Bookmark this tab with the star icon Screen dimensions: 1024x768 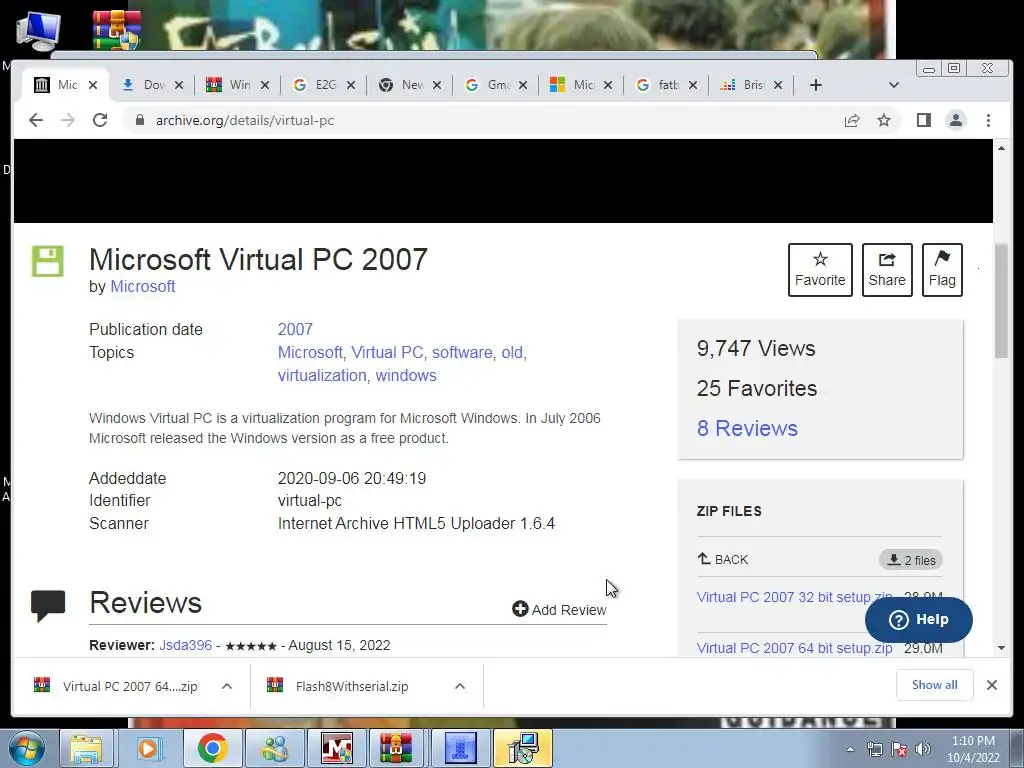pyautogui.click(x=884, y=120)
